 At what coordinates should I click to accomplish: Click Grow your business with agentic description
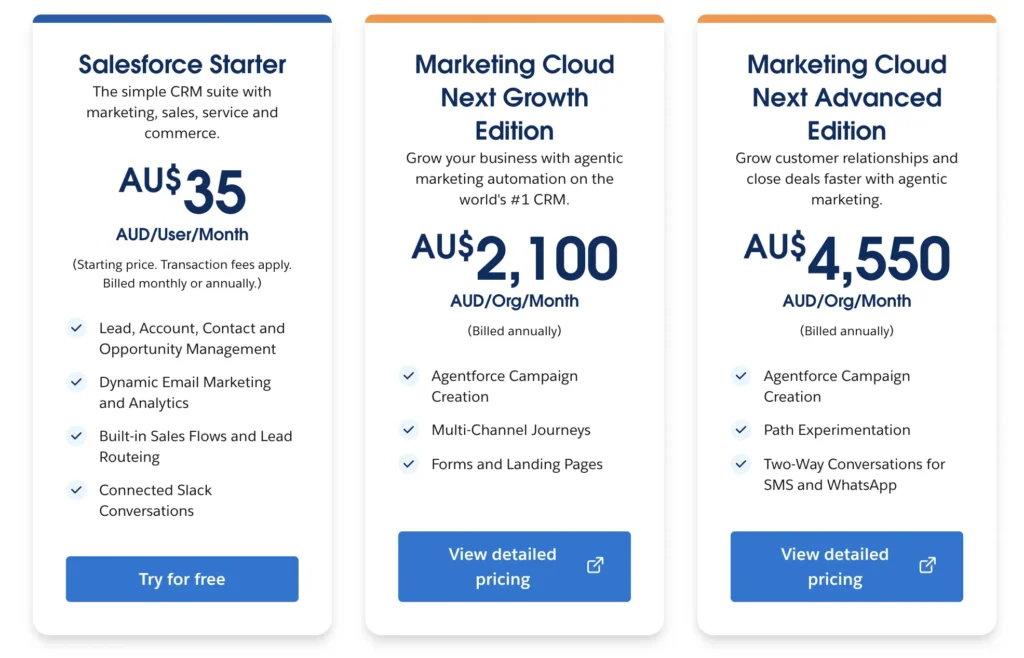tap(515, 179)
